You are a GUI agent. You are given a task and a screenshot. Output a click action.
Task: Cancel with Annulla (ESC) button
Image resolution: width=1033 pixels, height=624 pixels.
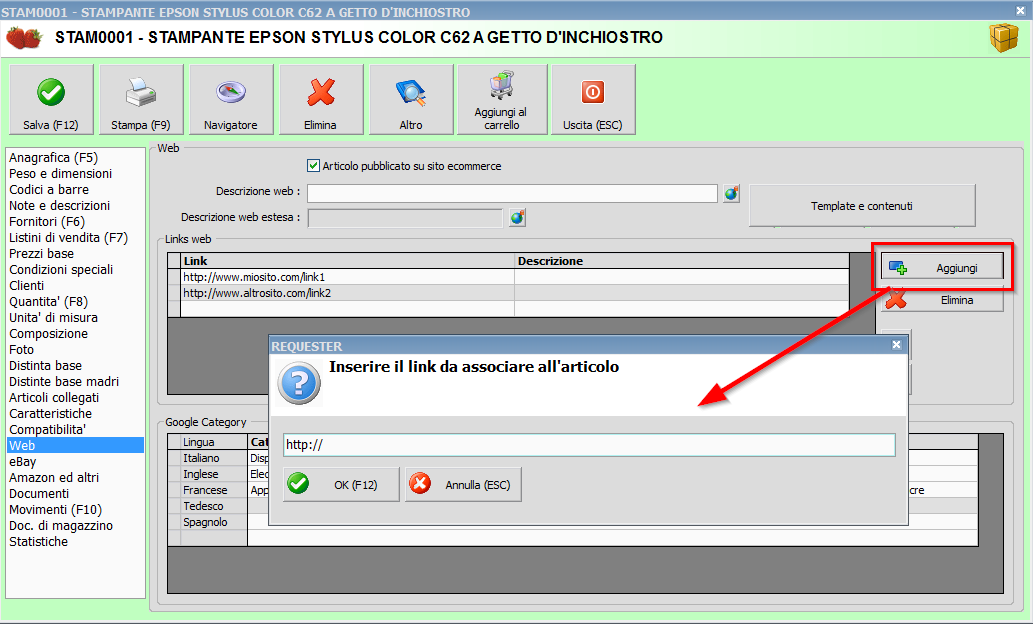463,485
